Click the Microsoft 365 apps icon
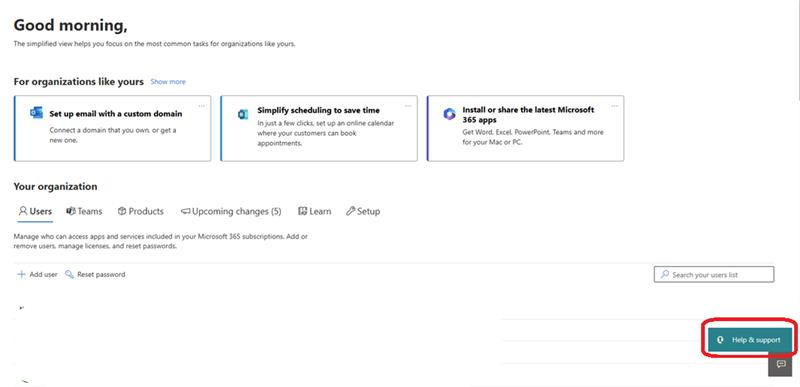The image size is (800, 387). (449, 114)
